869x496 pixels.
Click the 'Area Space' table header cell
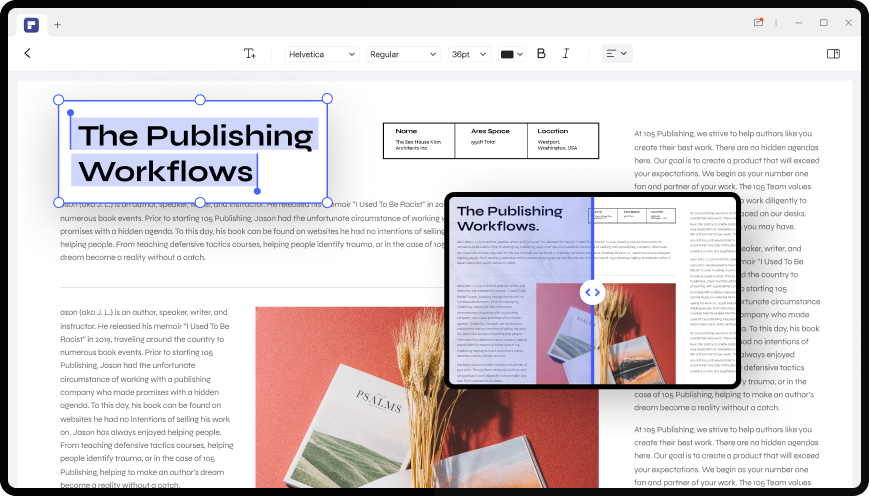point(490,131)
